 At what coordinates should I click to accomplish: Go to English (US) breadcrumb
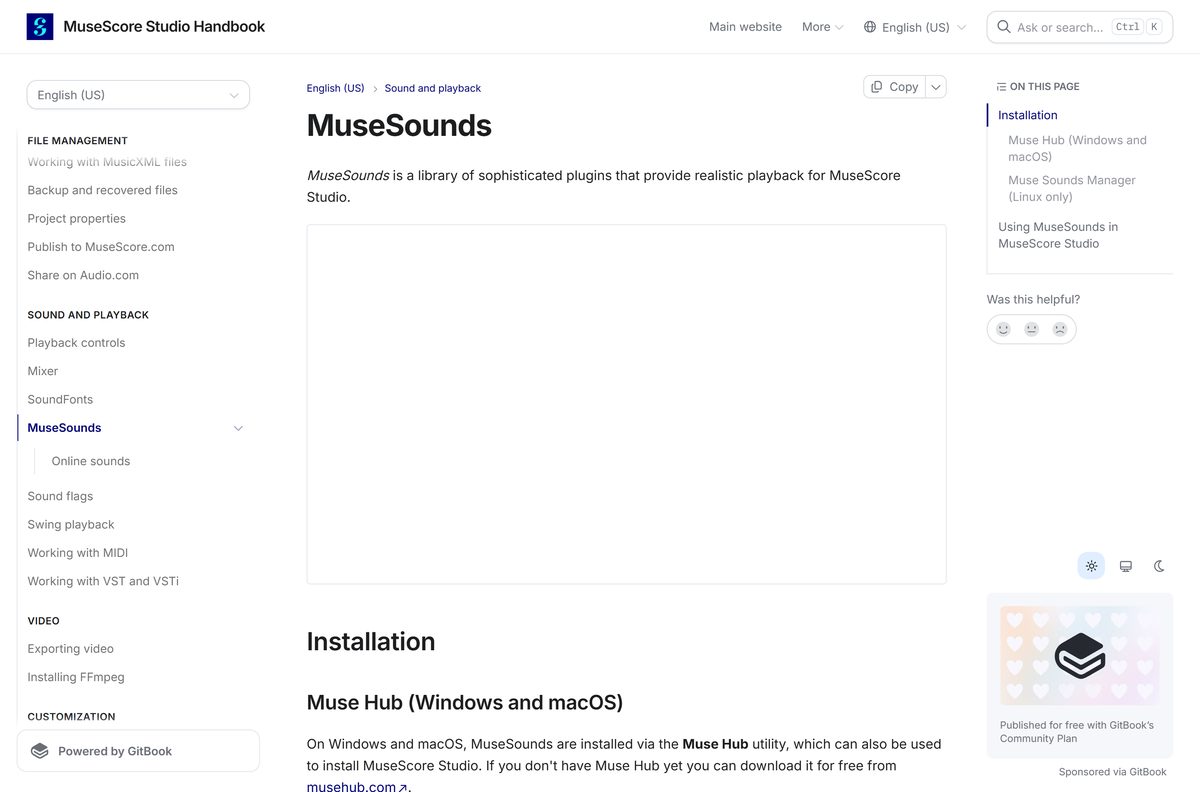(x=335, y=88)
